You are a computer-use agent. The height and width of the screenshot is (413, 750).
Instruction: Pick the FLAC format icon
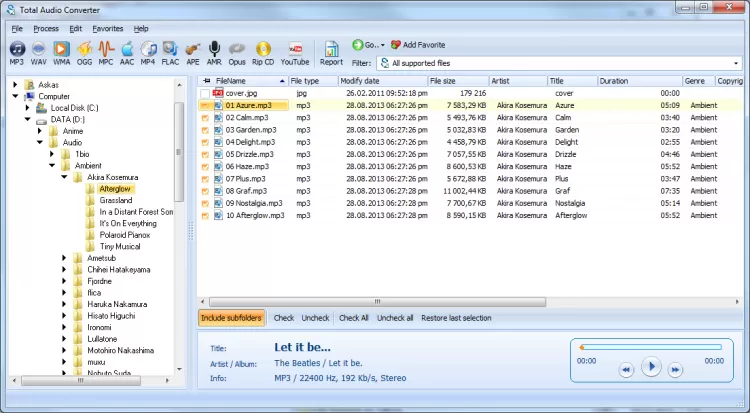point(170,51)
